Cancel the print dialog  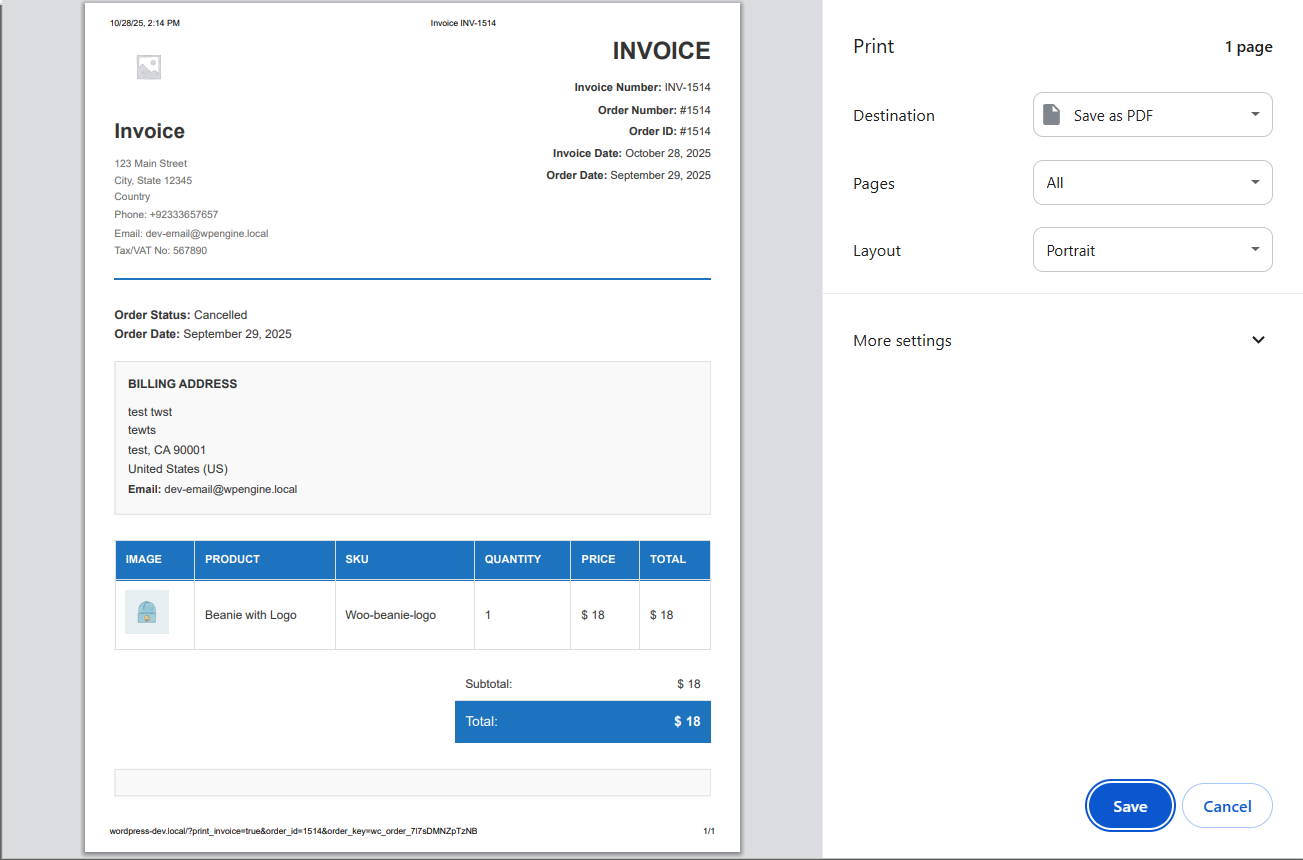[x=1227, y=806]
